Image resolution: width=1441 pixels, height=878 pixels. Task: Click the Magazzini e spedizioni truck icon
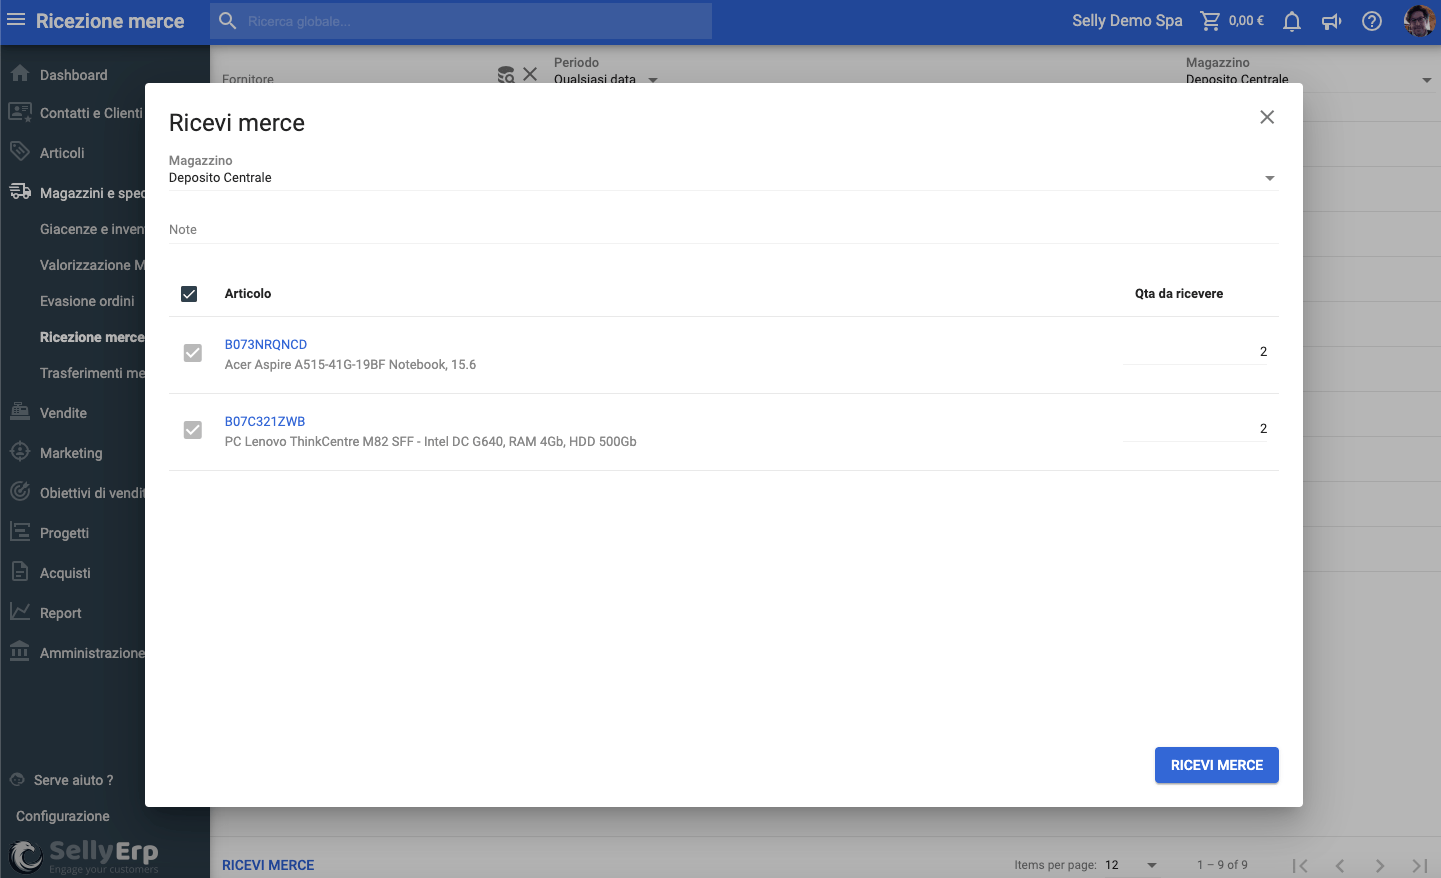click(x=20, y=191)
